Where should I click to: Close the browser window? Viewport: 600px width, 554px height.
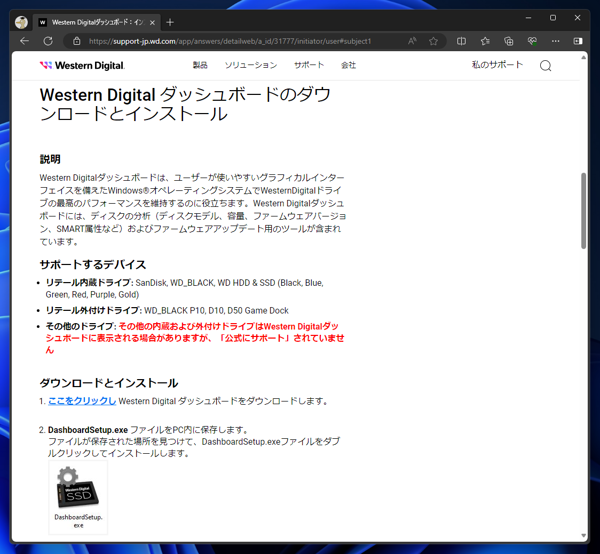[577, 18]
